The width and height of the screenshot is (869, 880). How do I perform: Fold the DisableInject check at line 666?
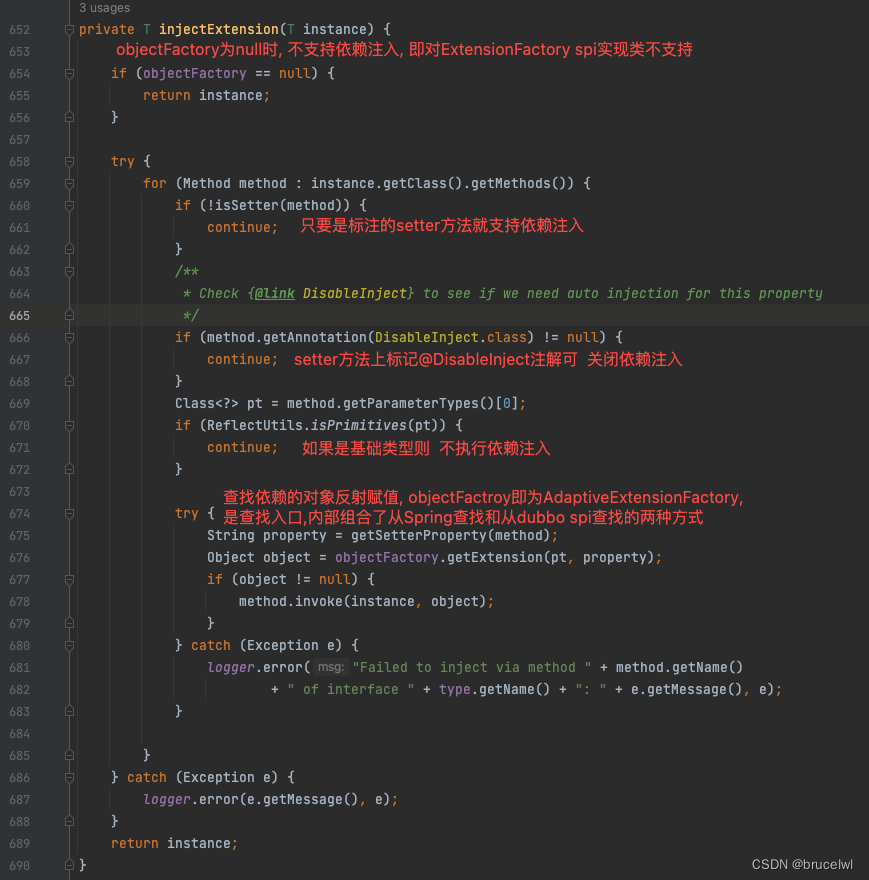coord(69,338)
